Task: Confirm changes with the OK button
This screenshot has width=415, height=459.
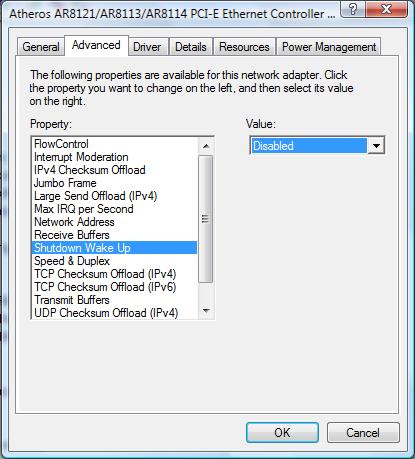Action: (282, 432)
